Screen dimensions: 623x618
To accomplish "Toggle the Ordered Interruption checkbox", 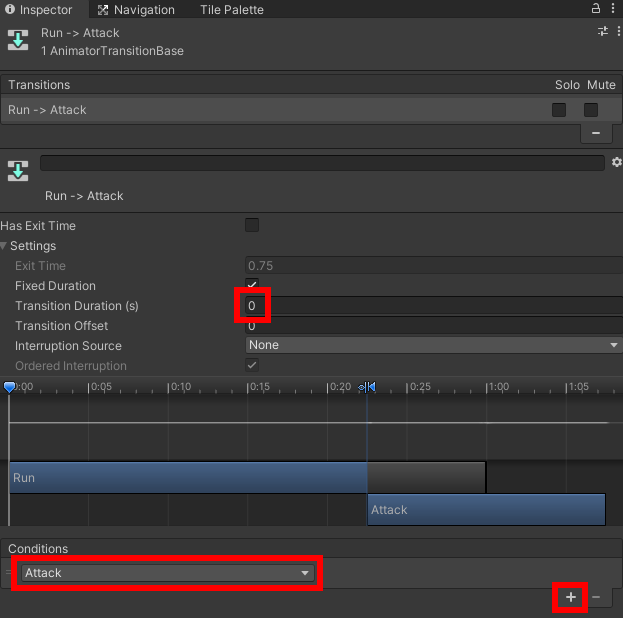I will point(252,365).
